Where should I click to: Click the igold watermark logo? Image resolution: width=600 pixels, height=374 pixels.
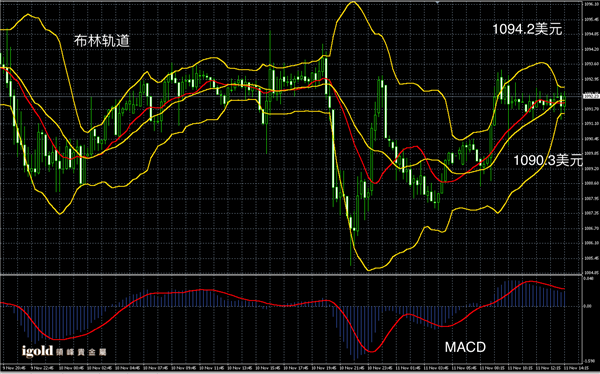coord(64,351)
